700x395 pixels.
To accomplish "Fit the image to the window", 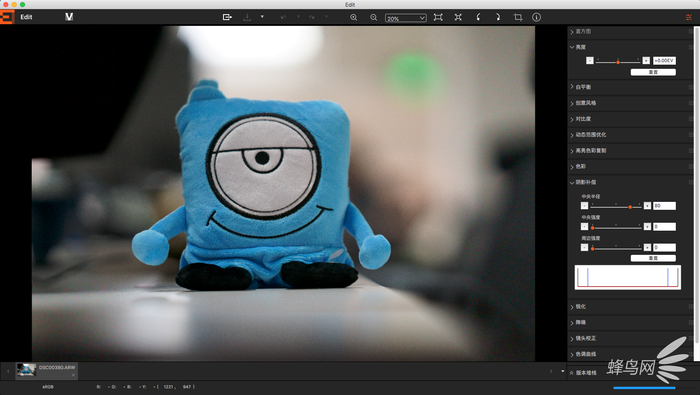I will pos(438,17).
